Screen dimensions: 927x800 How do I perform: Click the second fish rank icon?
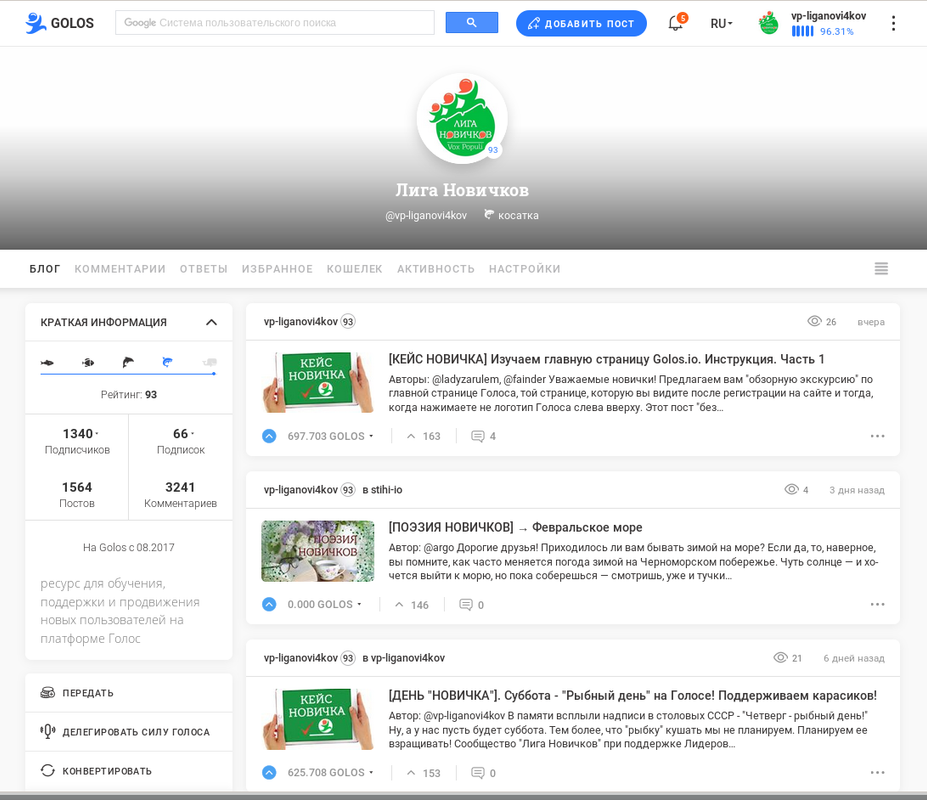click(x=87, y=362)
